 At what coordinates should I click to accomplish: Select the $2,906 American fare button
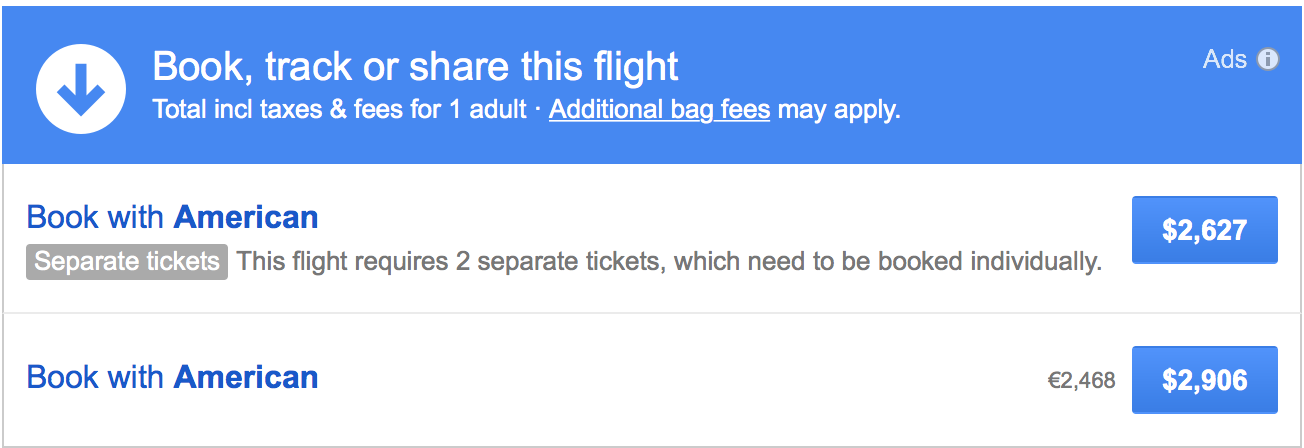(1204, 380)
